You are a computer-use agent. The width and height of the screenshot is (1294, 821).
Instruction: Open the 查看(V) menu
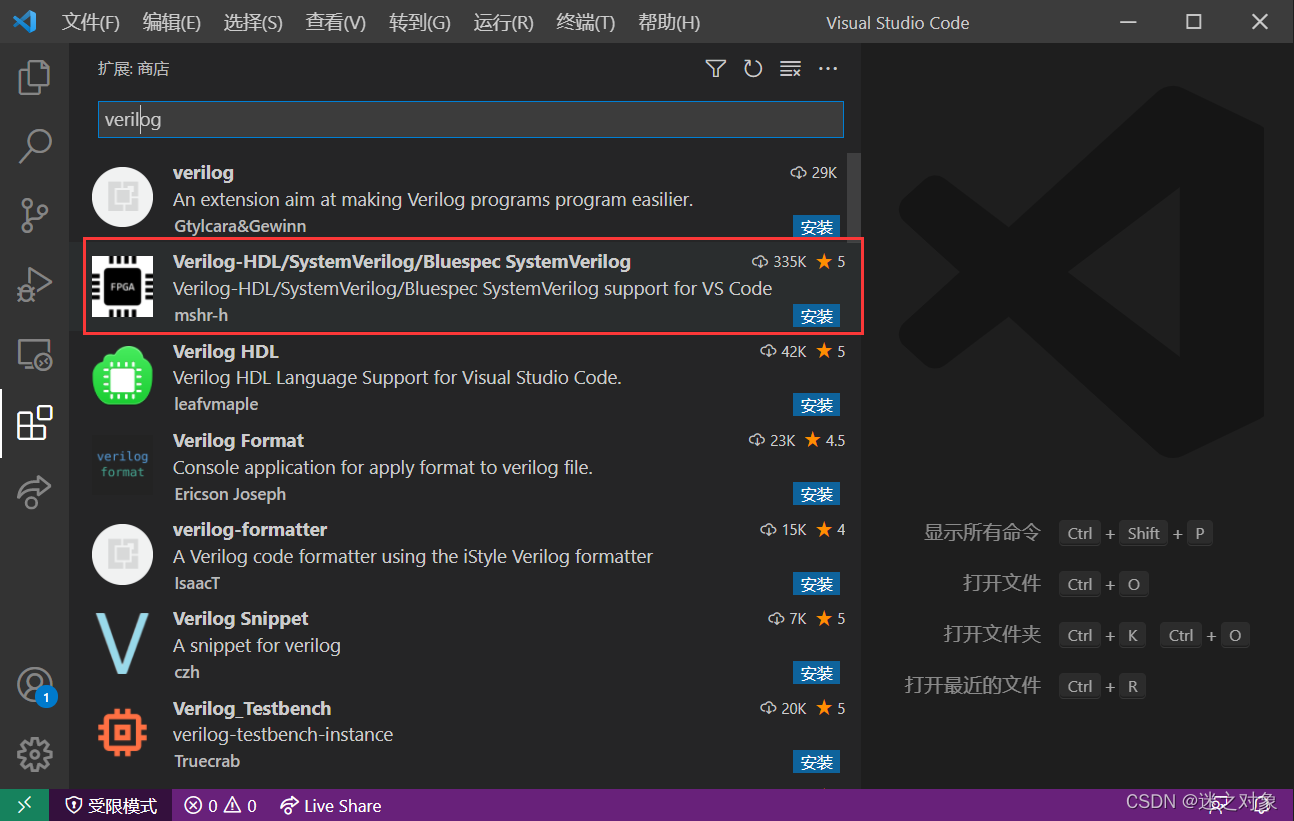pos(336,22)
